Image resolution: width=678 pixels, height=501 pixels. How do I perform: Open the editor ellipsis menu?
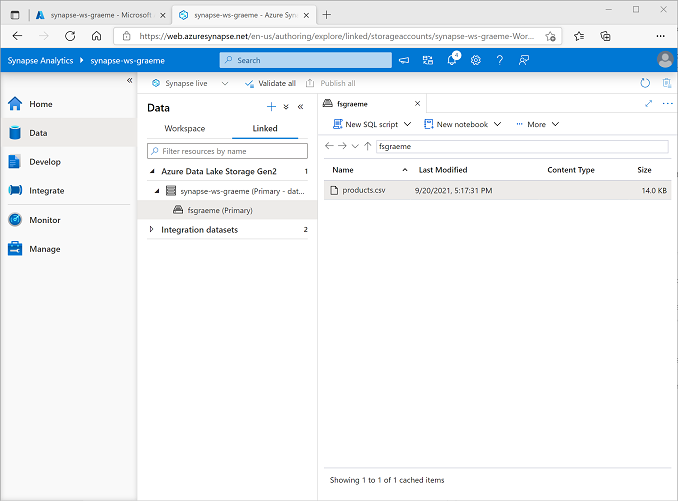[668, 103]
